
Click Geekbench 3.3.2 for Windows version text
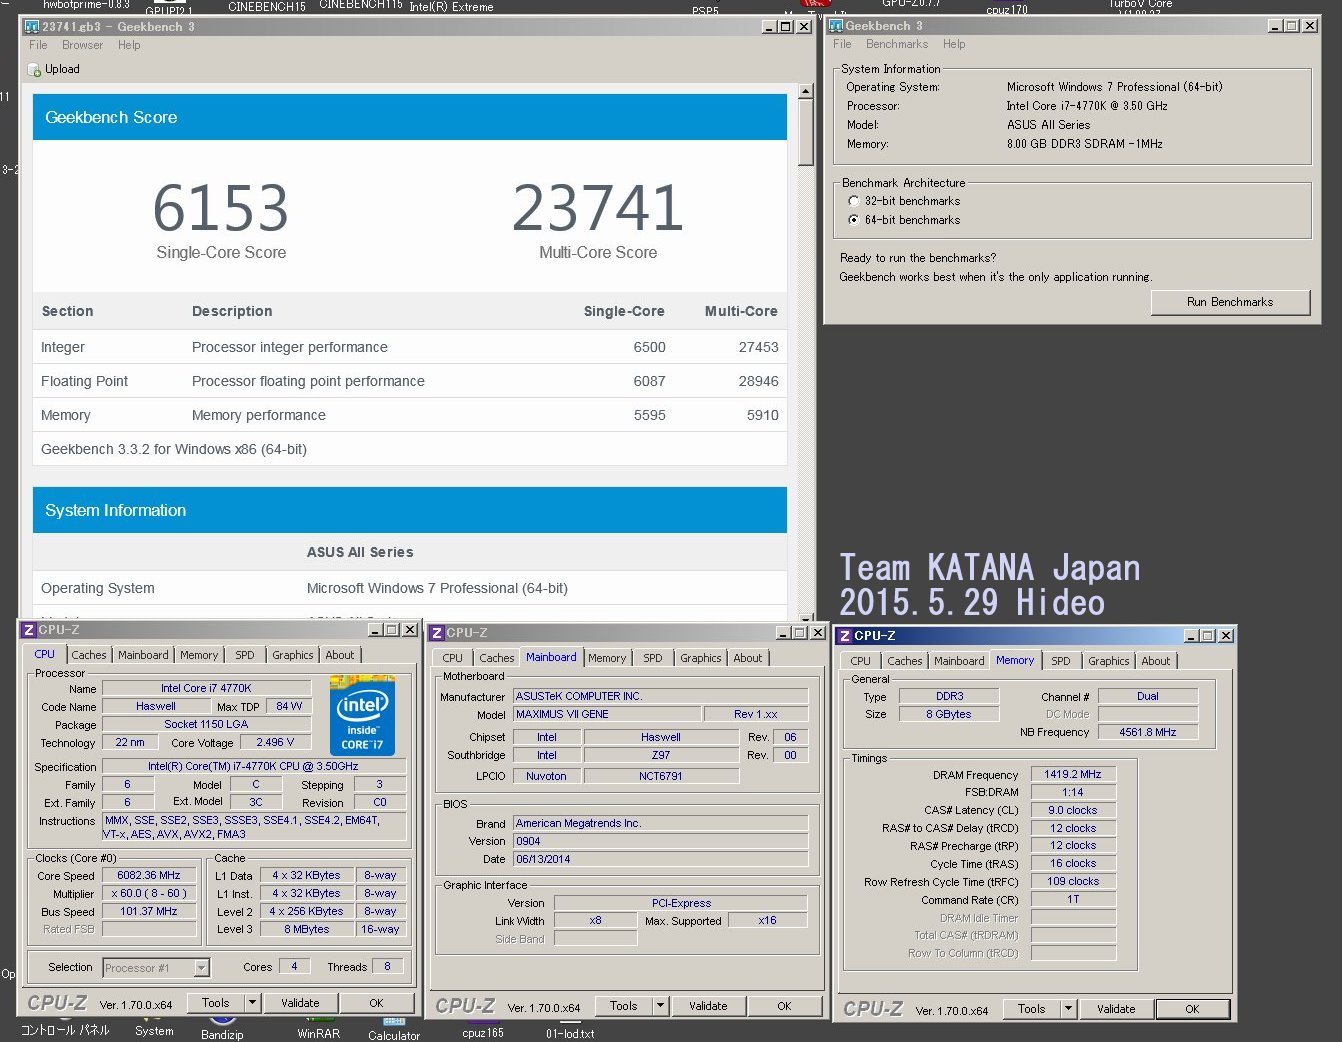174,449
